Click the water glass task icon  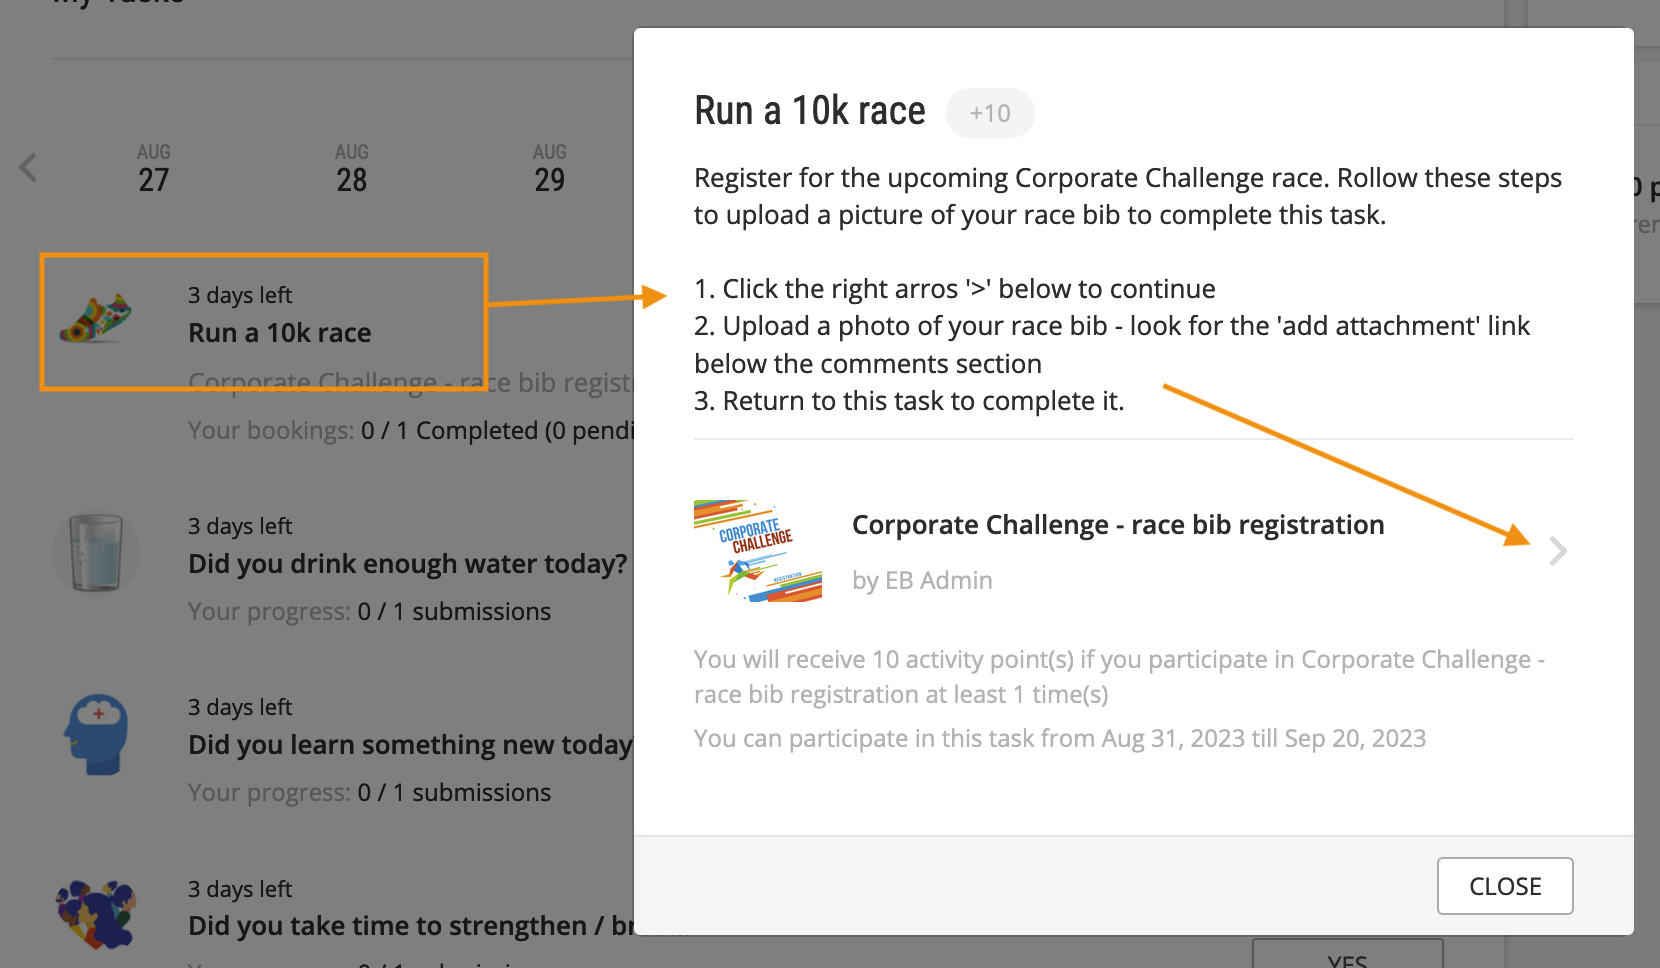(x=96, y=552)
